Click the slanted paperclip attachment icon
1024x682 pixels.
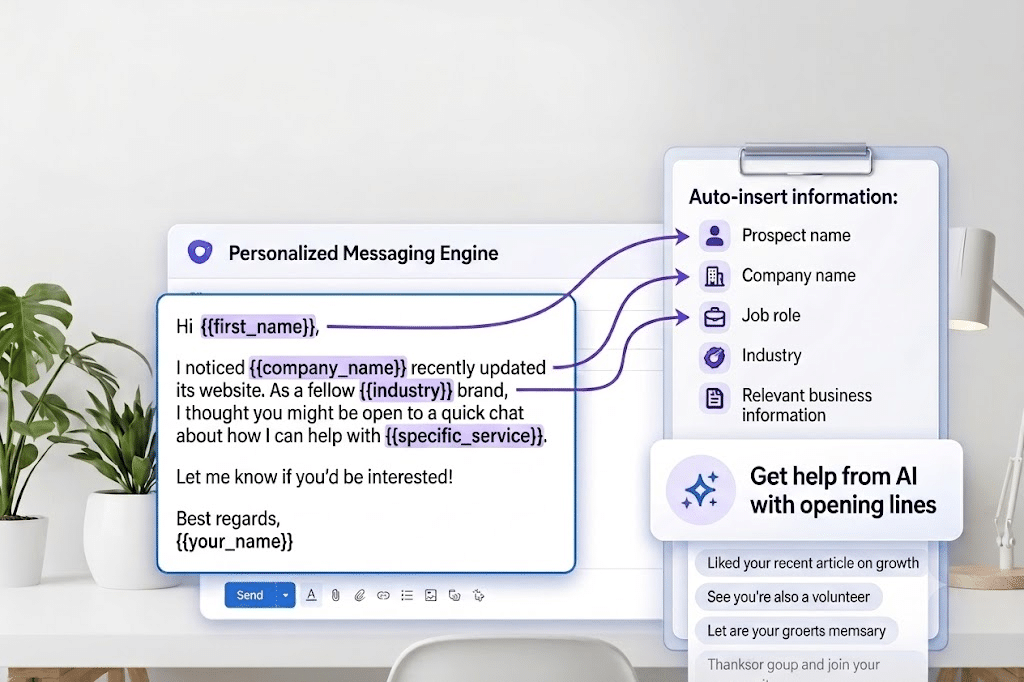pos(359,595)
